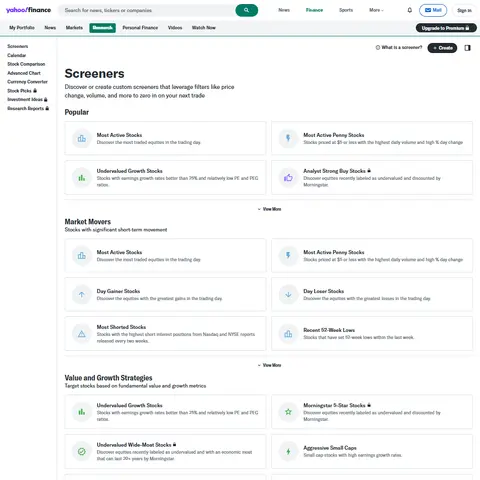The image size is (480, 480).
Task: Open the Watch Now tab
Action: click(x=204, y=28)
